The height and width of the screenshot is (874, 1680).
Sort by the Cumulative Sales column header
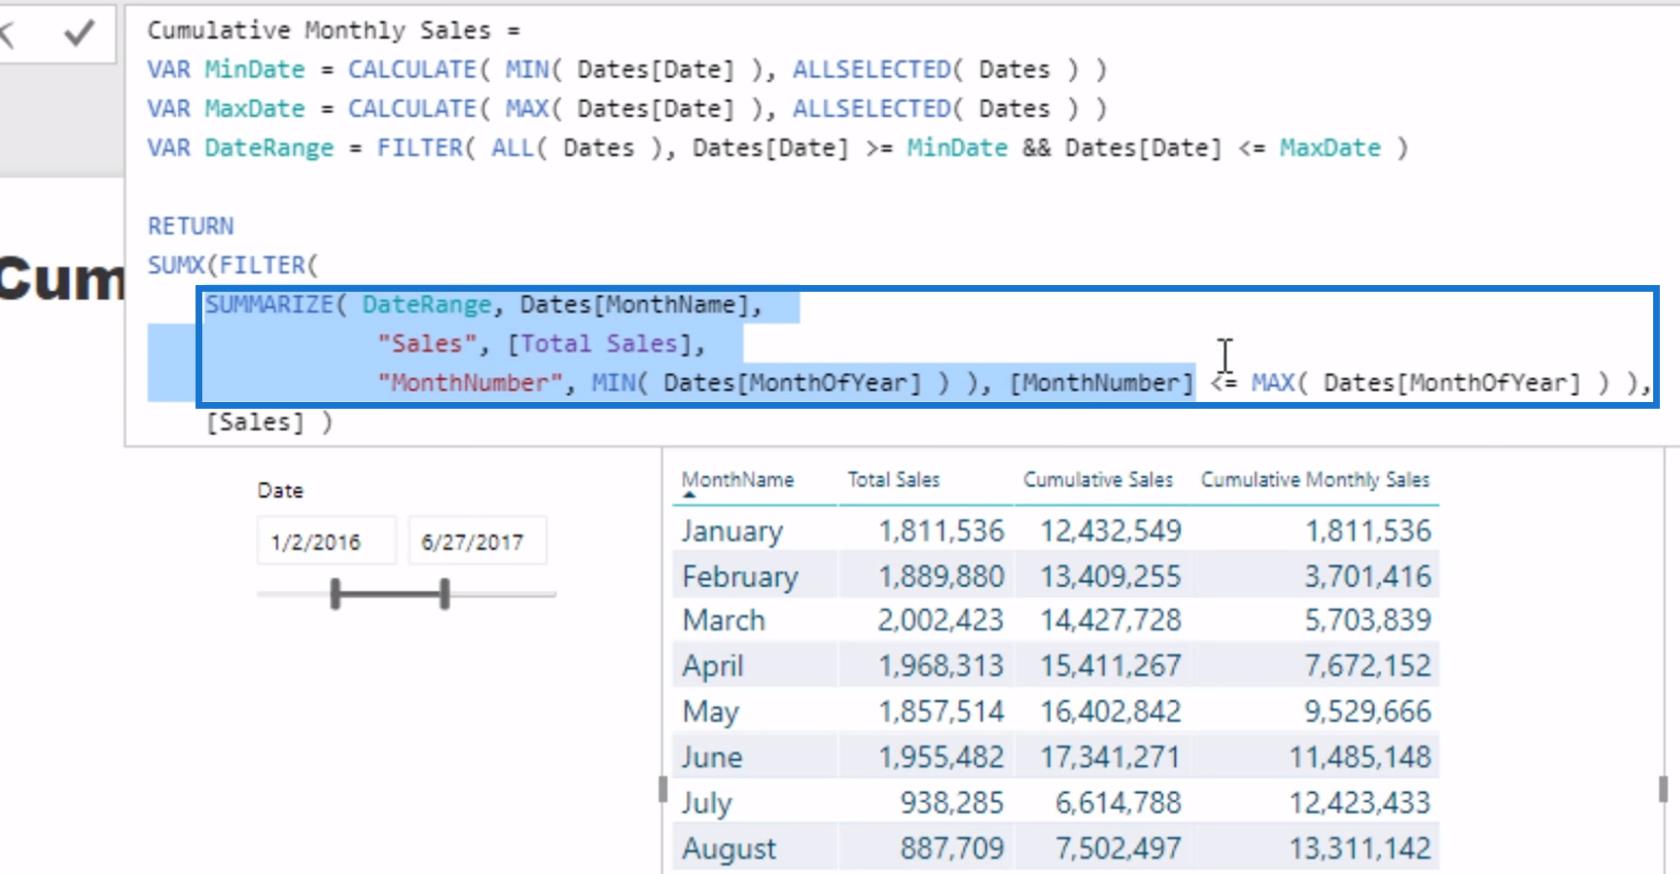coord(1098,480)
